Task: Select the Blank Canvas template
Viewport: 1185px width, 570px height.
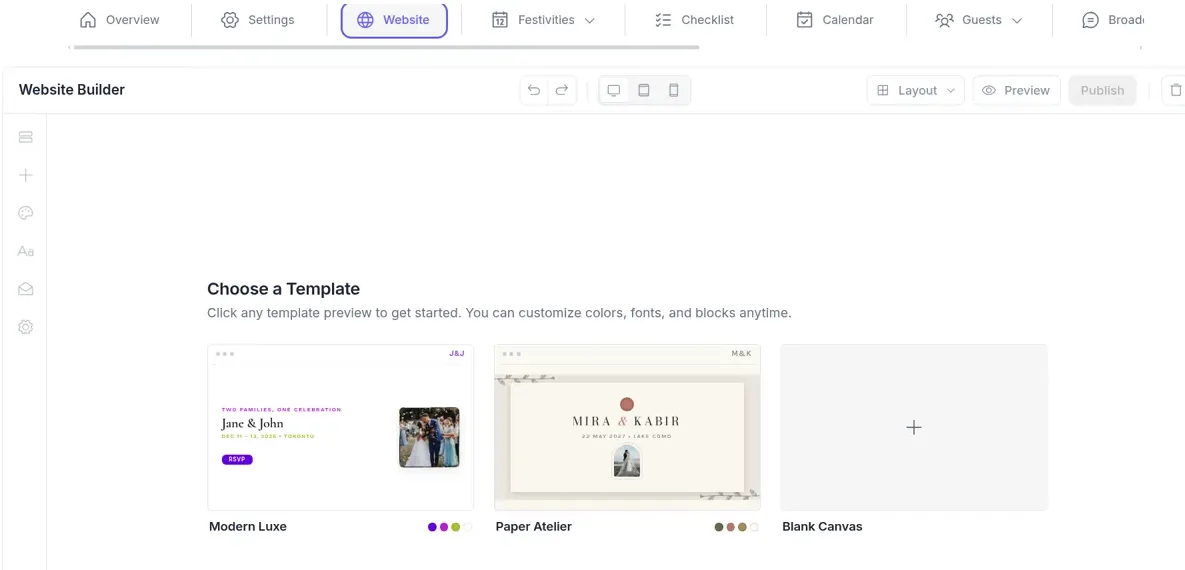Action: (x=914, y=428)
